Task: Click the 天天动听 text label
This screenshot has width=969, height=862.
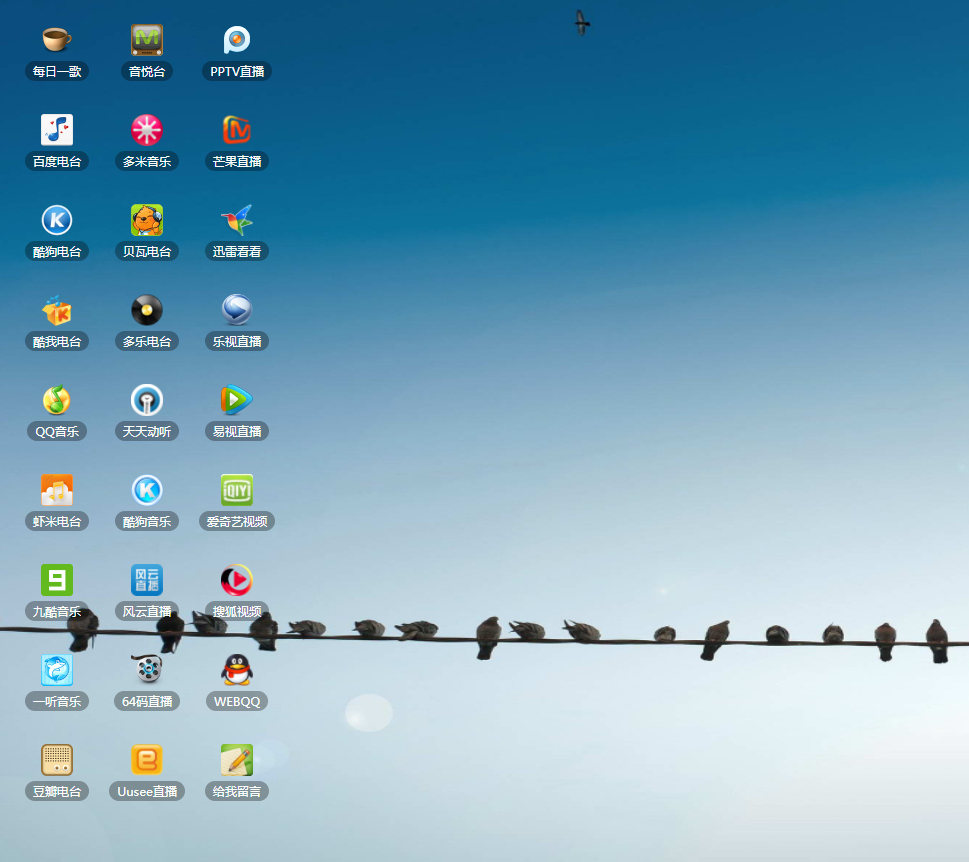Action: click(147, 431)
